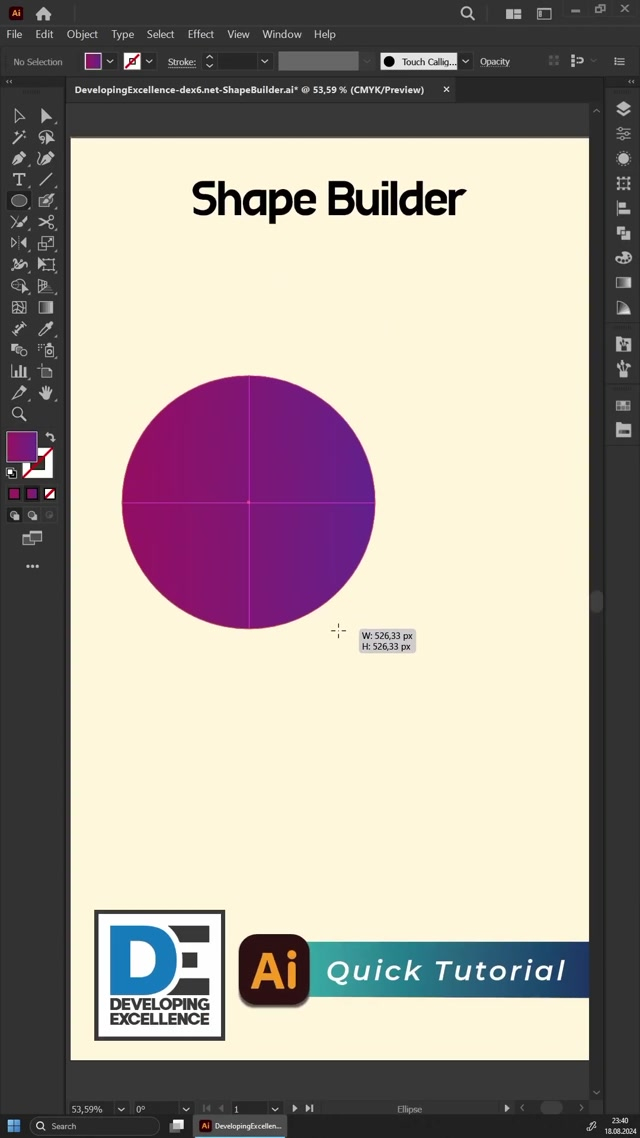Set paint mode to None
640x1138 pixels.
pyautogui.click(x=50, y=494)
